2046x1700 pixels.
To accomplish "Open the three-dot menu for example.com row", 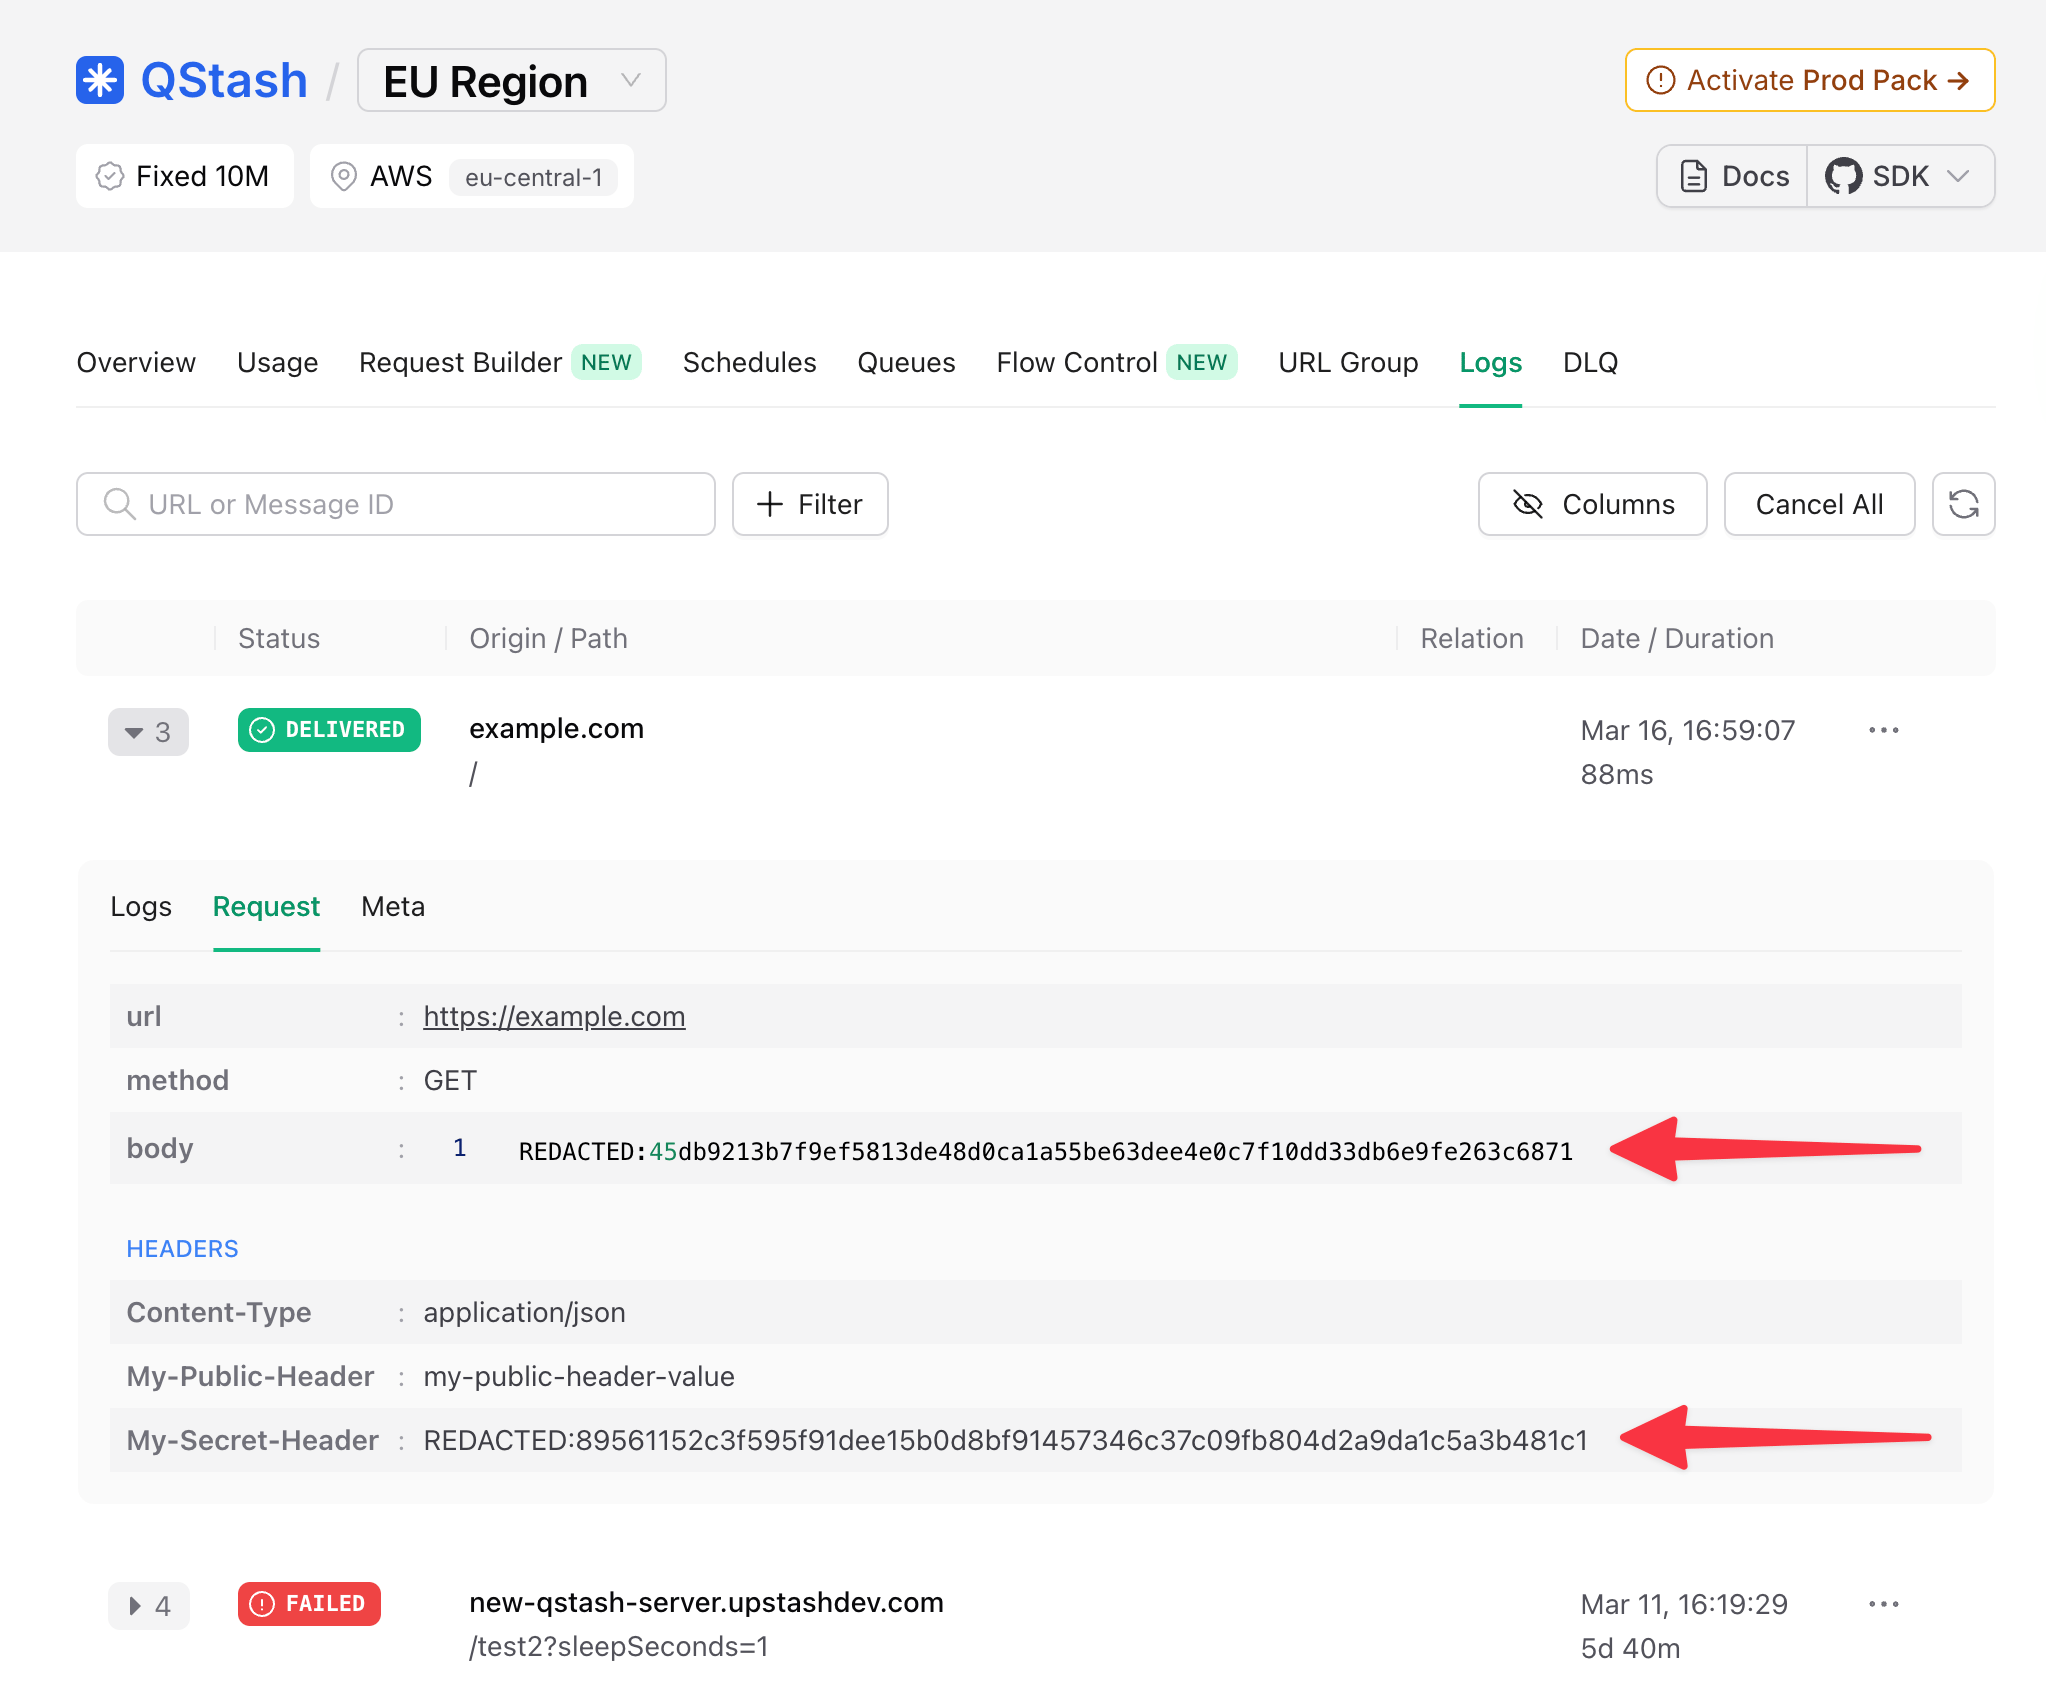I will point(1883,730).
